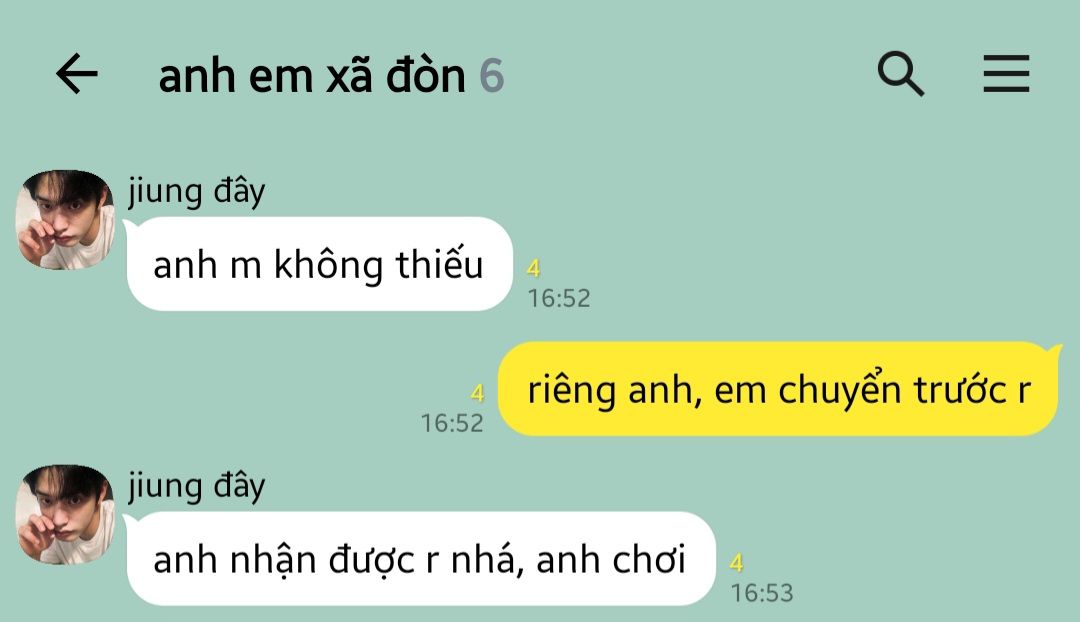The image size is (1080, 622).
Task: Tap the 16:52 timestamp after 'anh m không thiếu'
Action: [x=559, y=298]
